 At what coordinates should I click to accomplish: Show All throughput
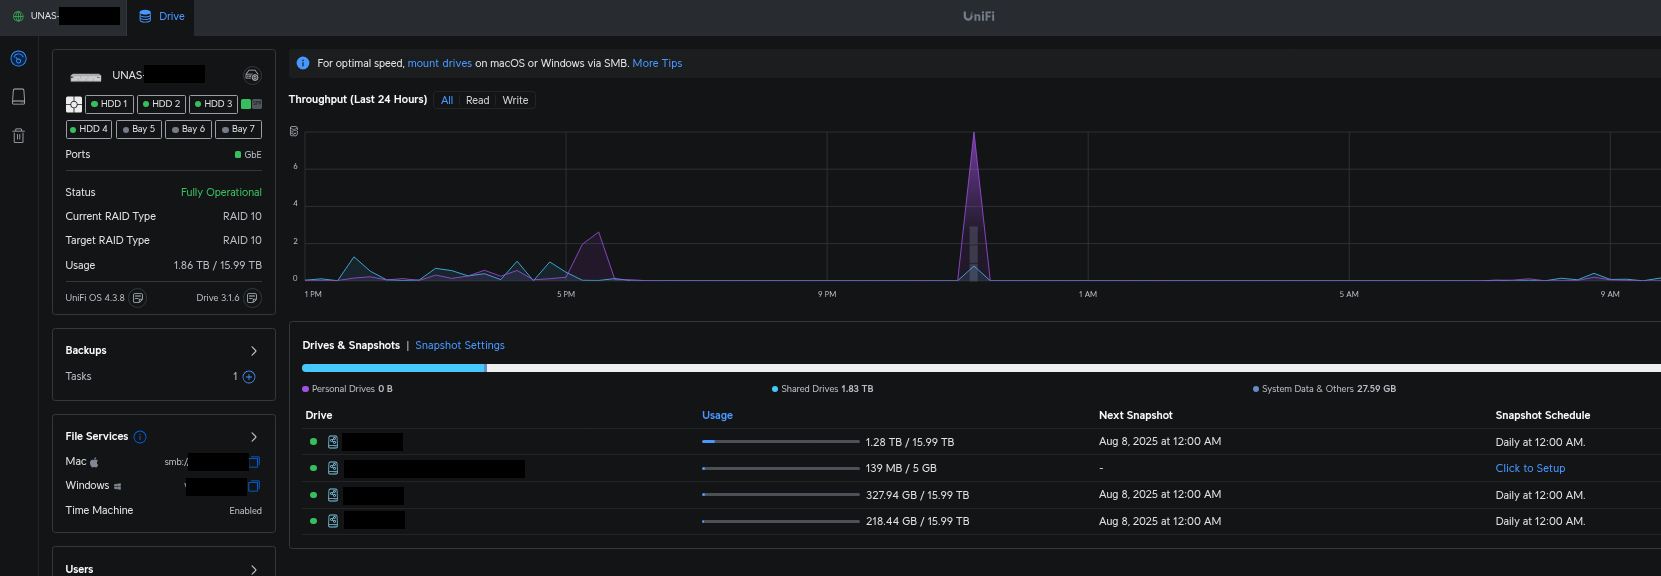[x=447, y=100]
